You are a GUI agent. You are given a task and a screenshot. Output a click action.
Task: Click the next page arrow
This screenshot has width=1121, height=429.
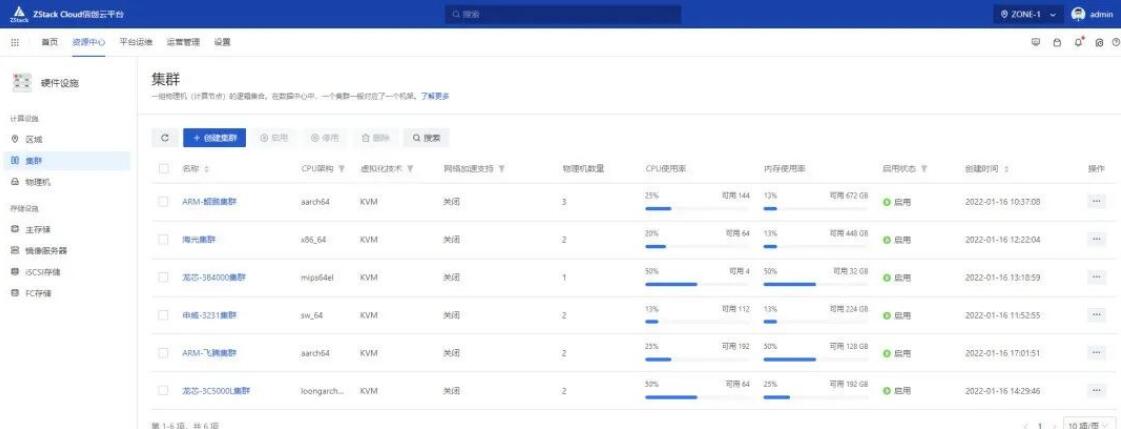(1053, 425)
